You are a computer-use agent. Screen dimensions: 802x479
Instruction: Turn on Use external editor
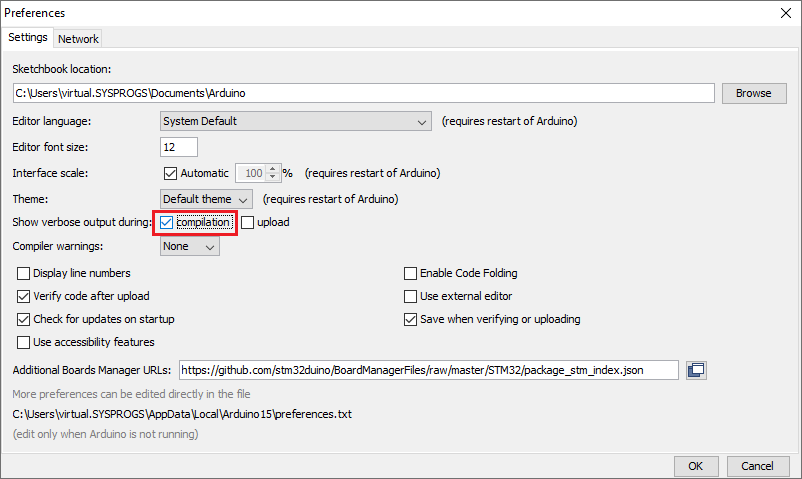[x=410, y=296]
